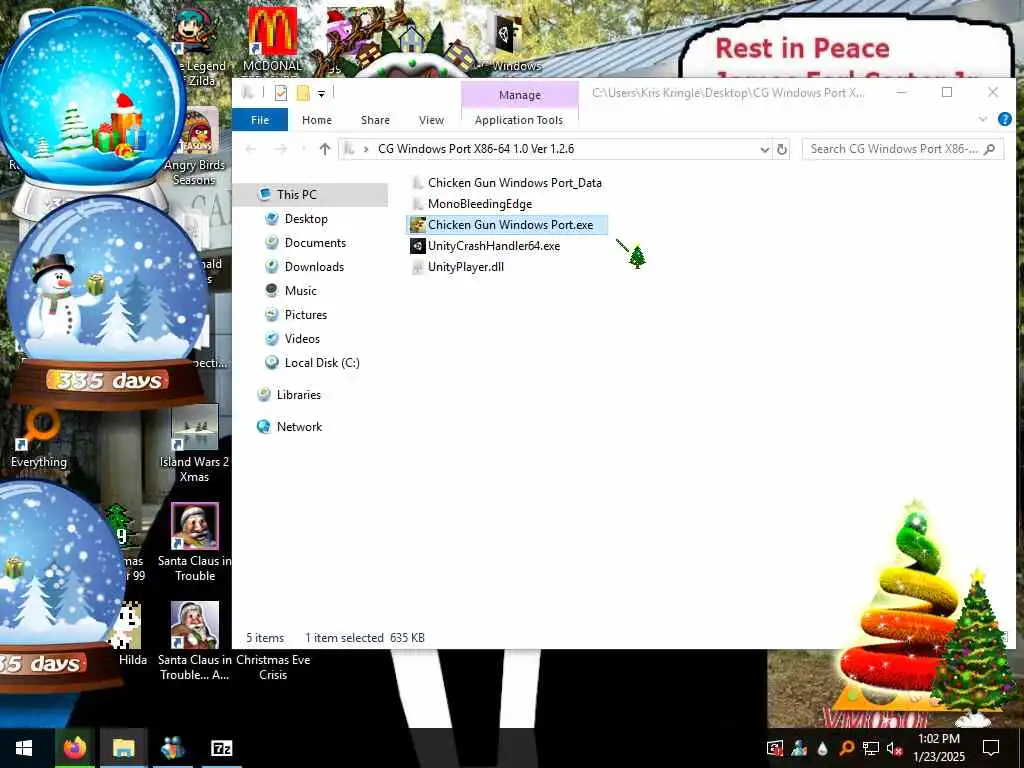Switch to the Home ribbon tab
The height and width of the screenshot is (768, 1024).
click(317, 120)
